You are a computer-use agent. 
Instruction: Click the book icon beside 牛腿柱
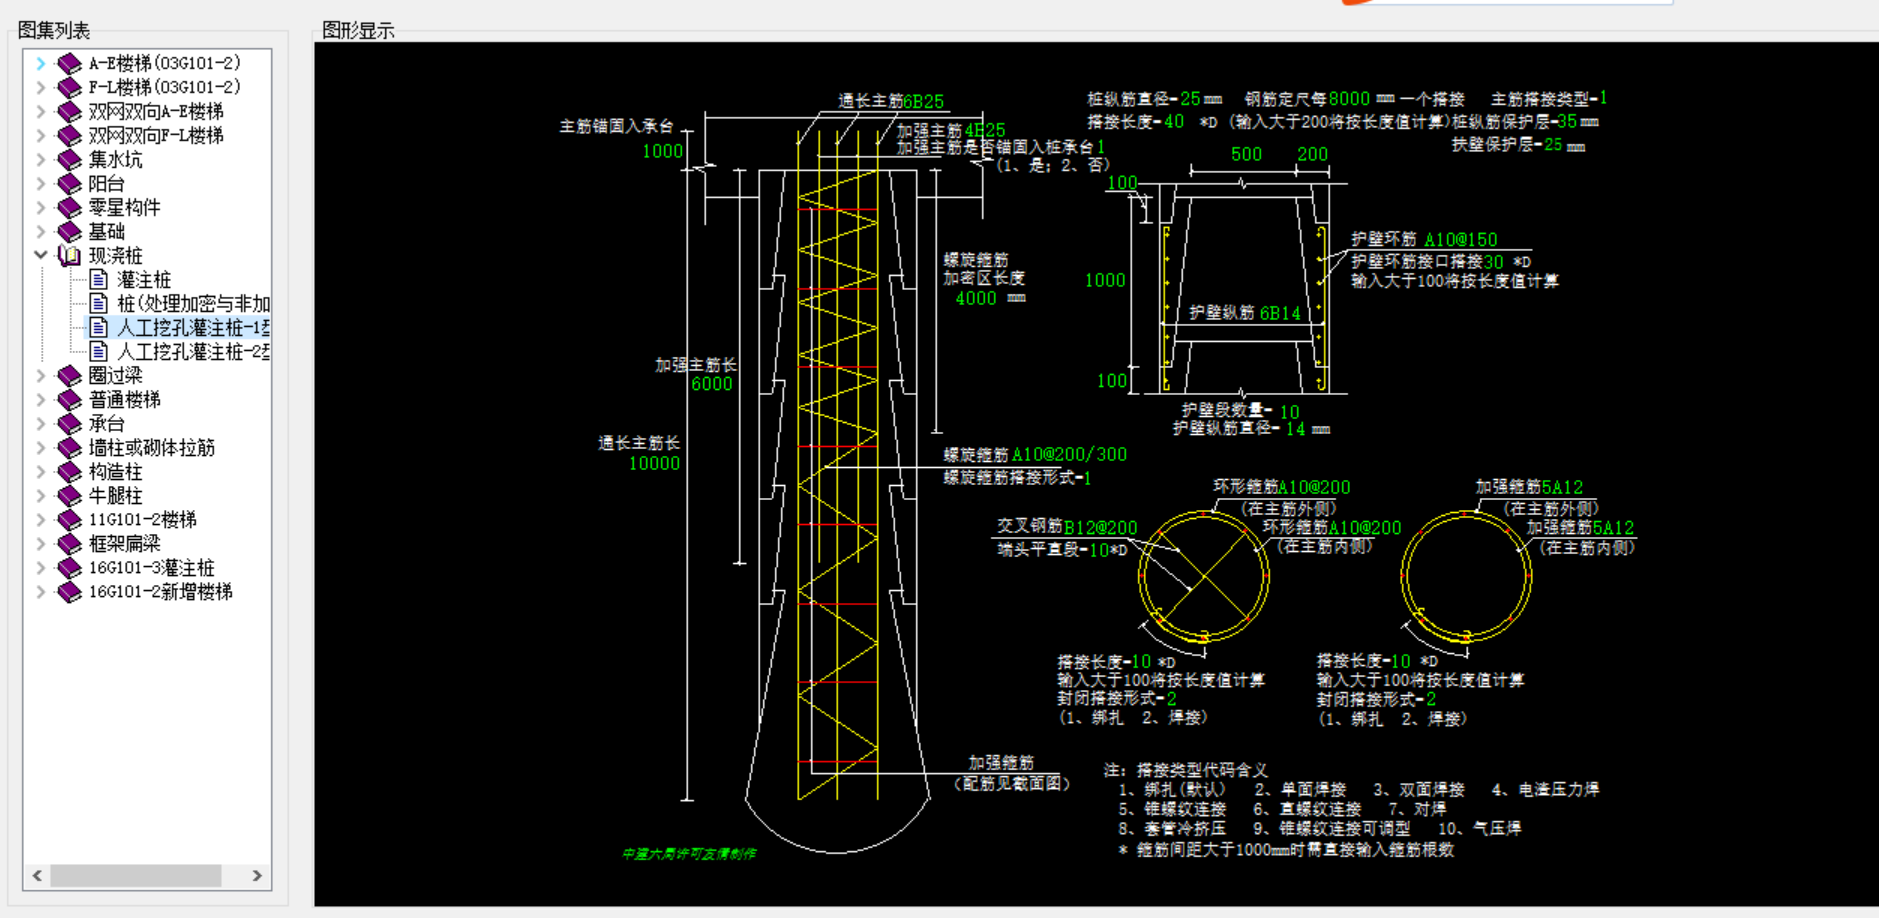click(x=69, y=495)
